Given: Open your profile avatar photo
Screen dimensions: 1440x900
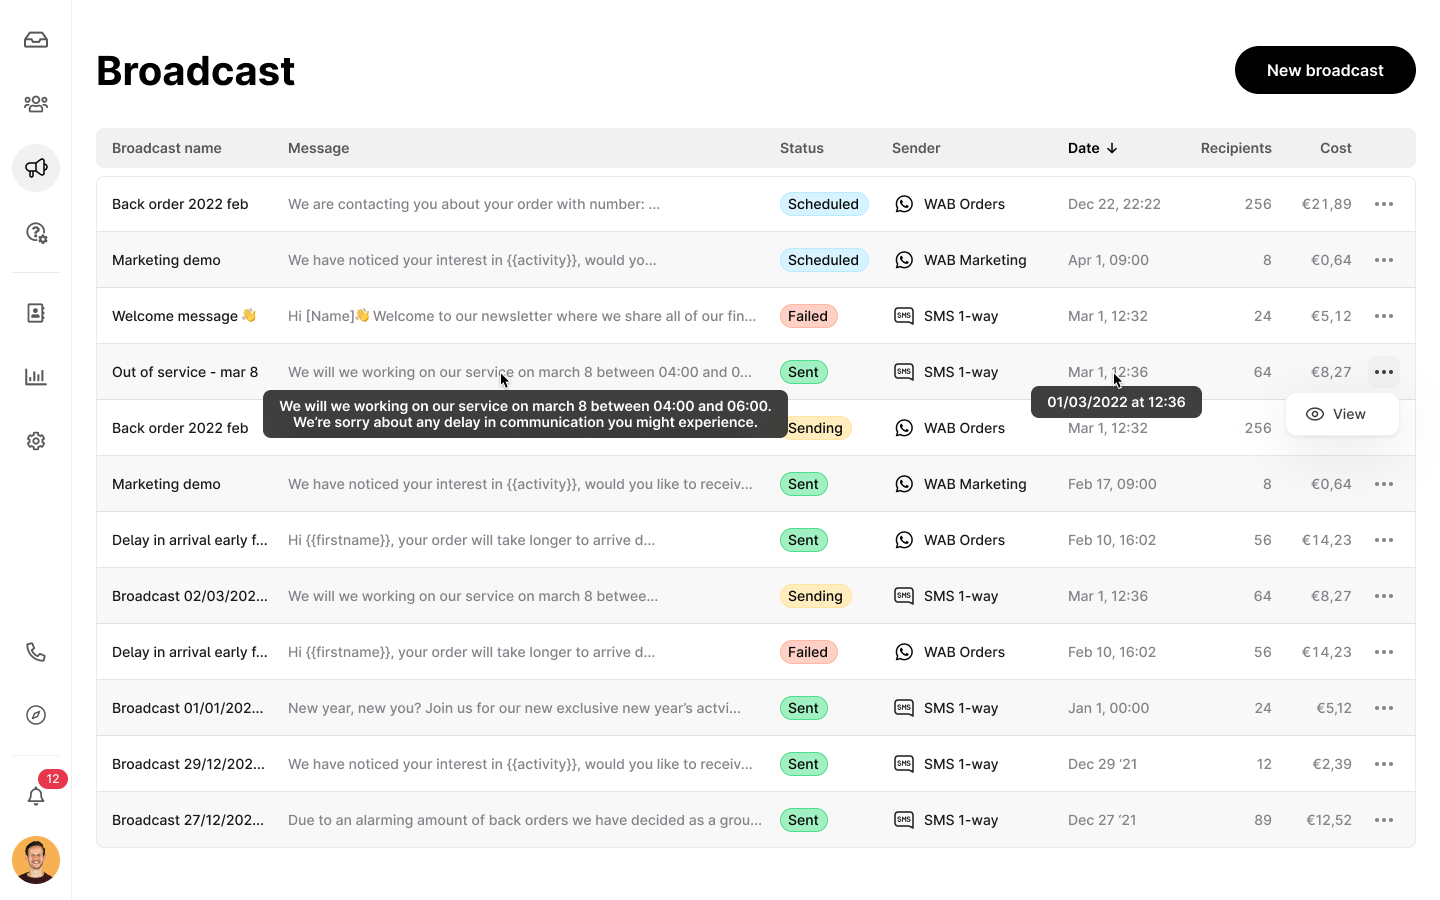Looking at the screenshot, I should point(36,859).
